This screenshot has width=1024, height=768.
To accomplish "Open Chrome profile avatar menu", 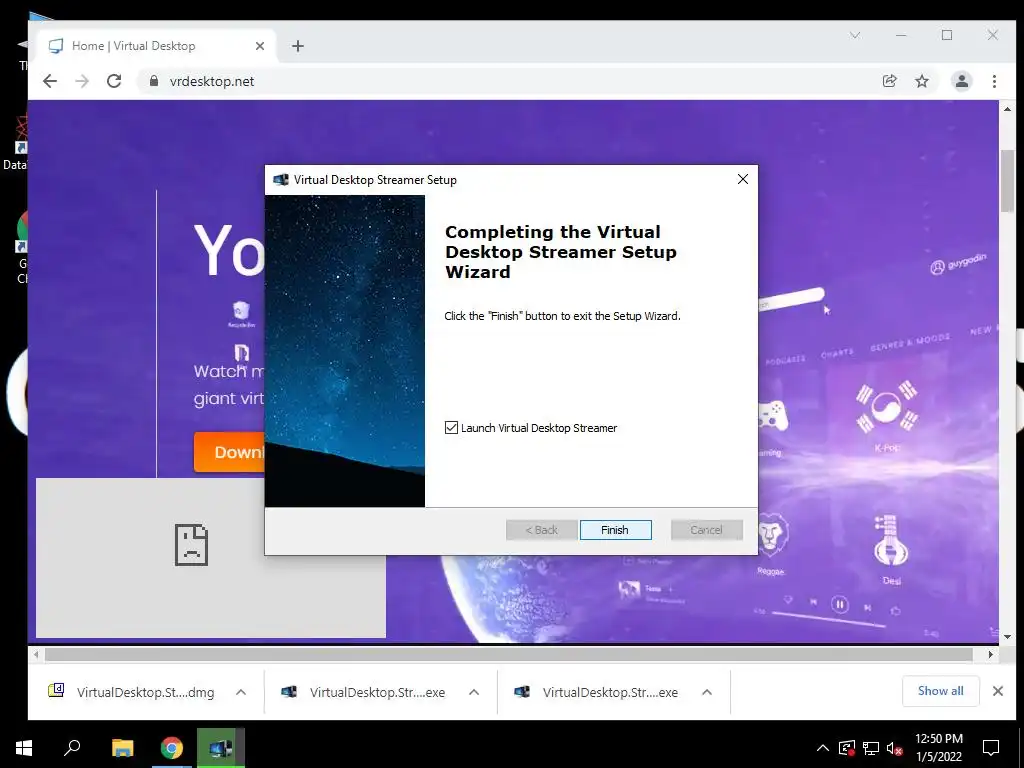I will pos(961,81).
